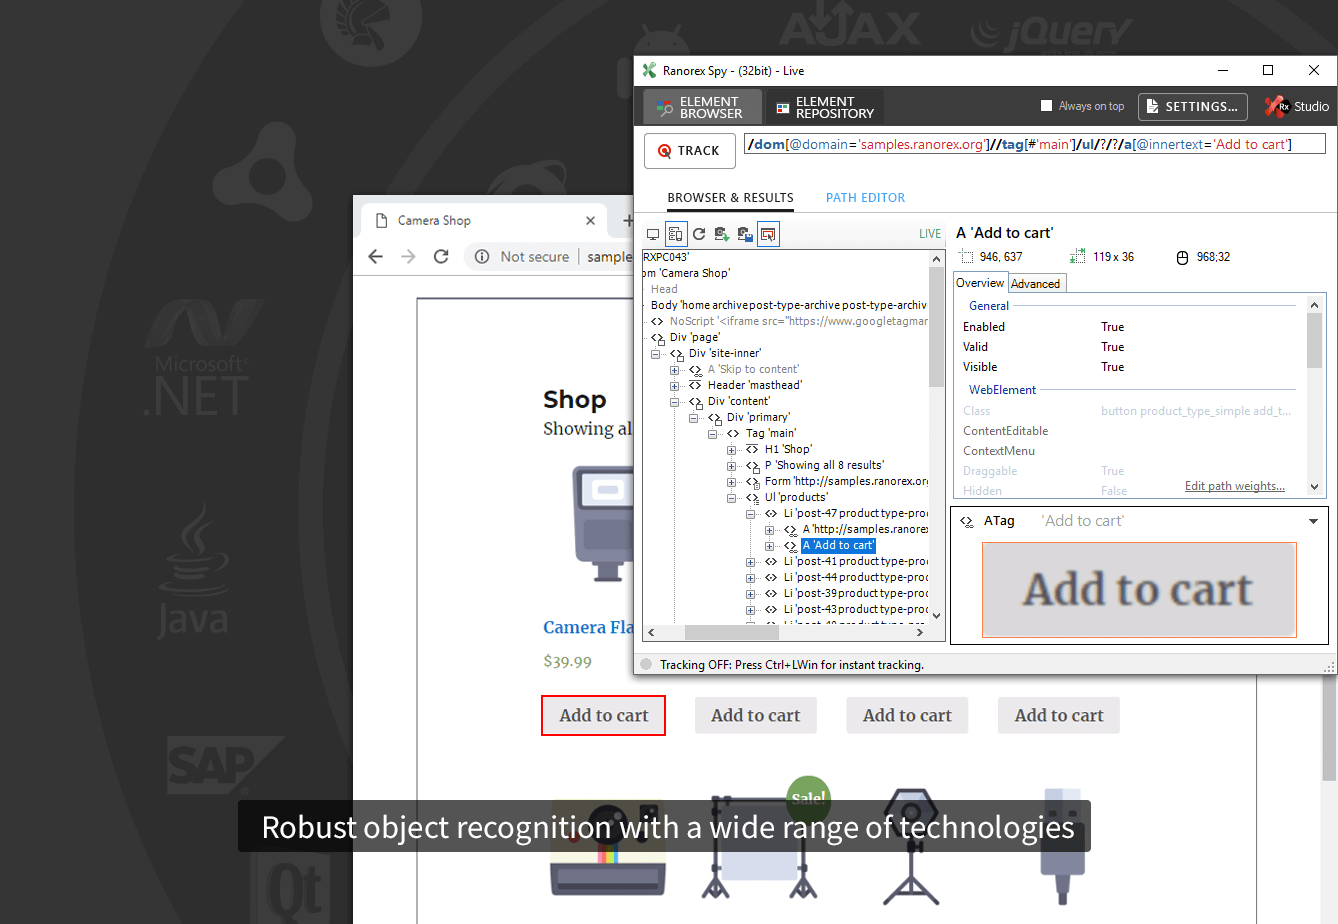The image size is (1338, 924).
Task: Go back in the Chrome browser
Action: (375, 257)
